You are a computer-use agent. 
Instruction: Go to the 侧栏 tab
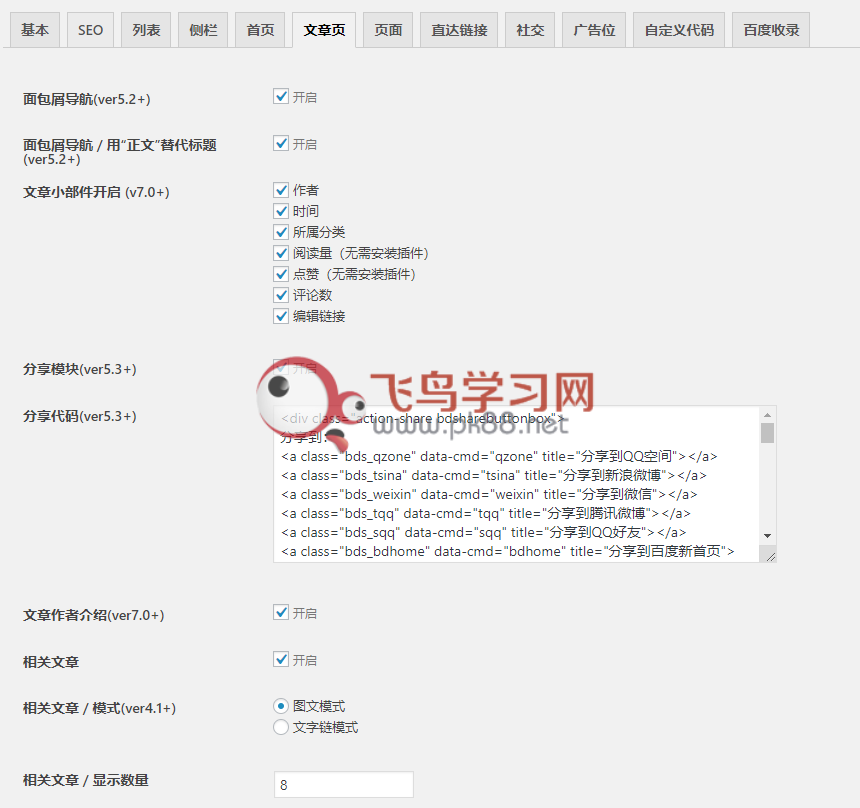point(203,30)
